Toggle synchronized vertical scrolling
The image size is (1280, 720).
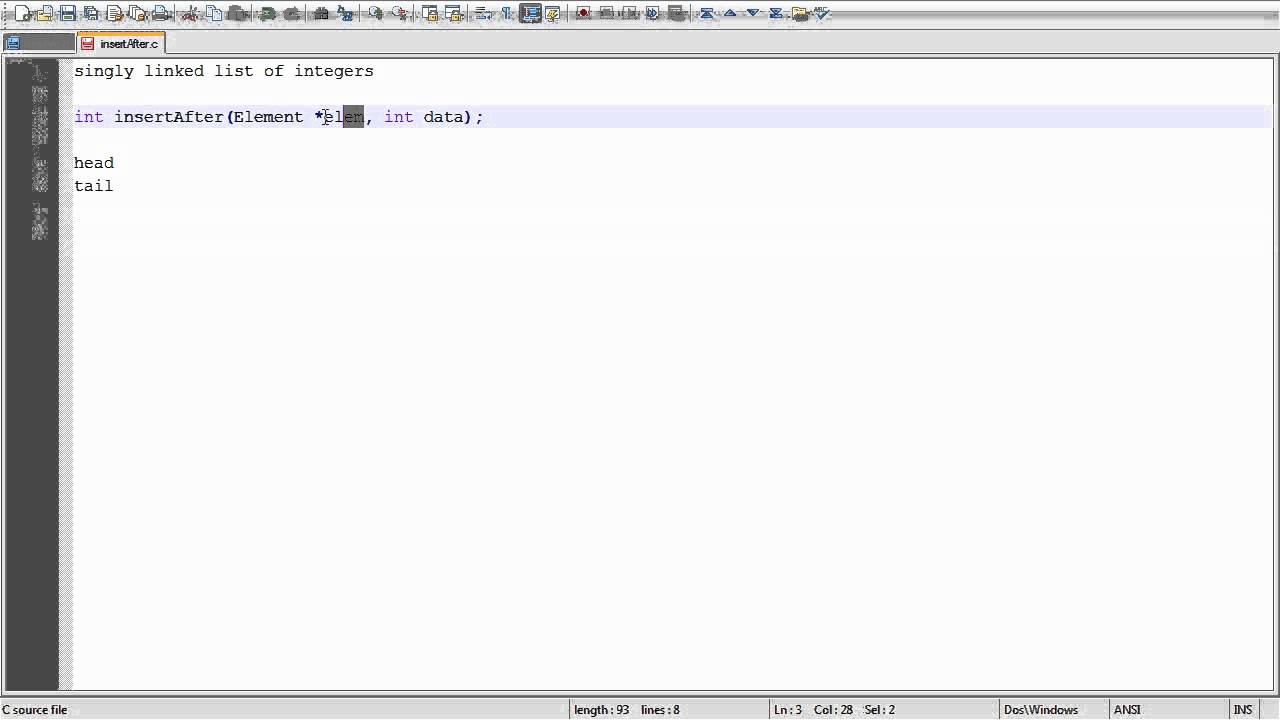pos(429,13)
